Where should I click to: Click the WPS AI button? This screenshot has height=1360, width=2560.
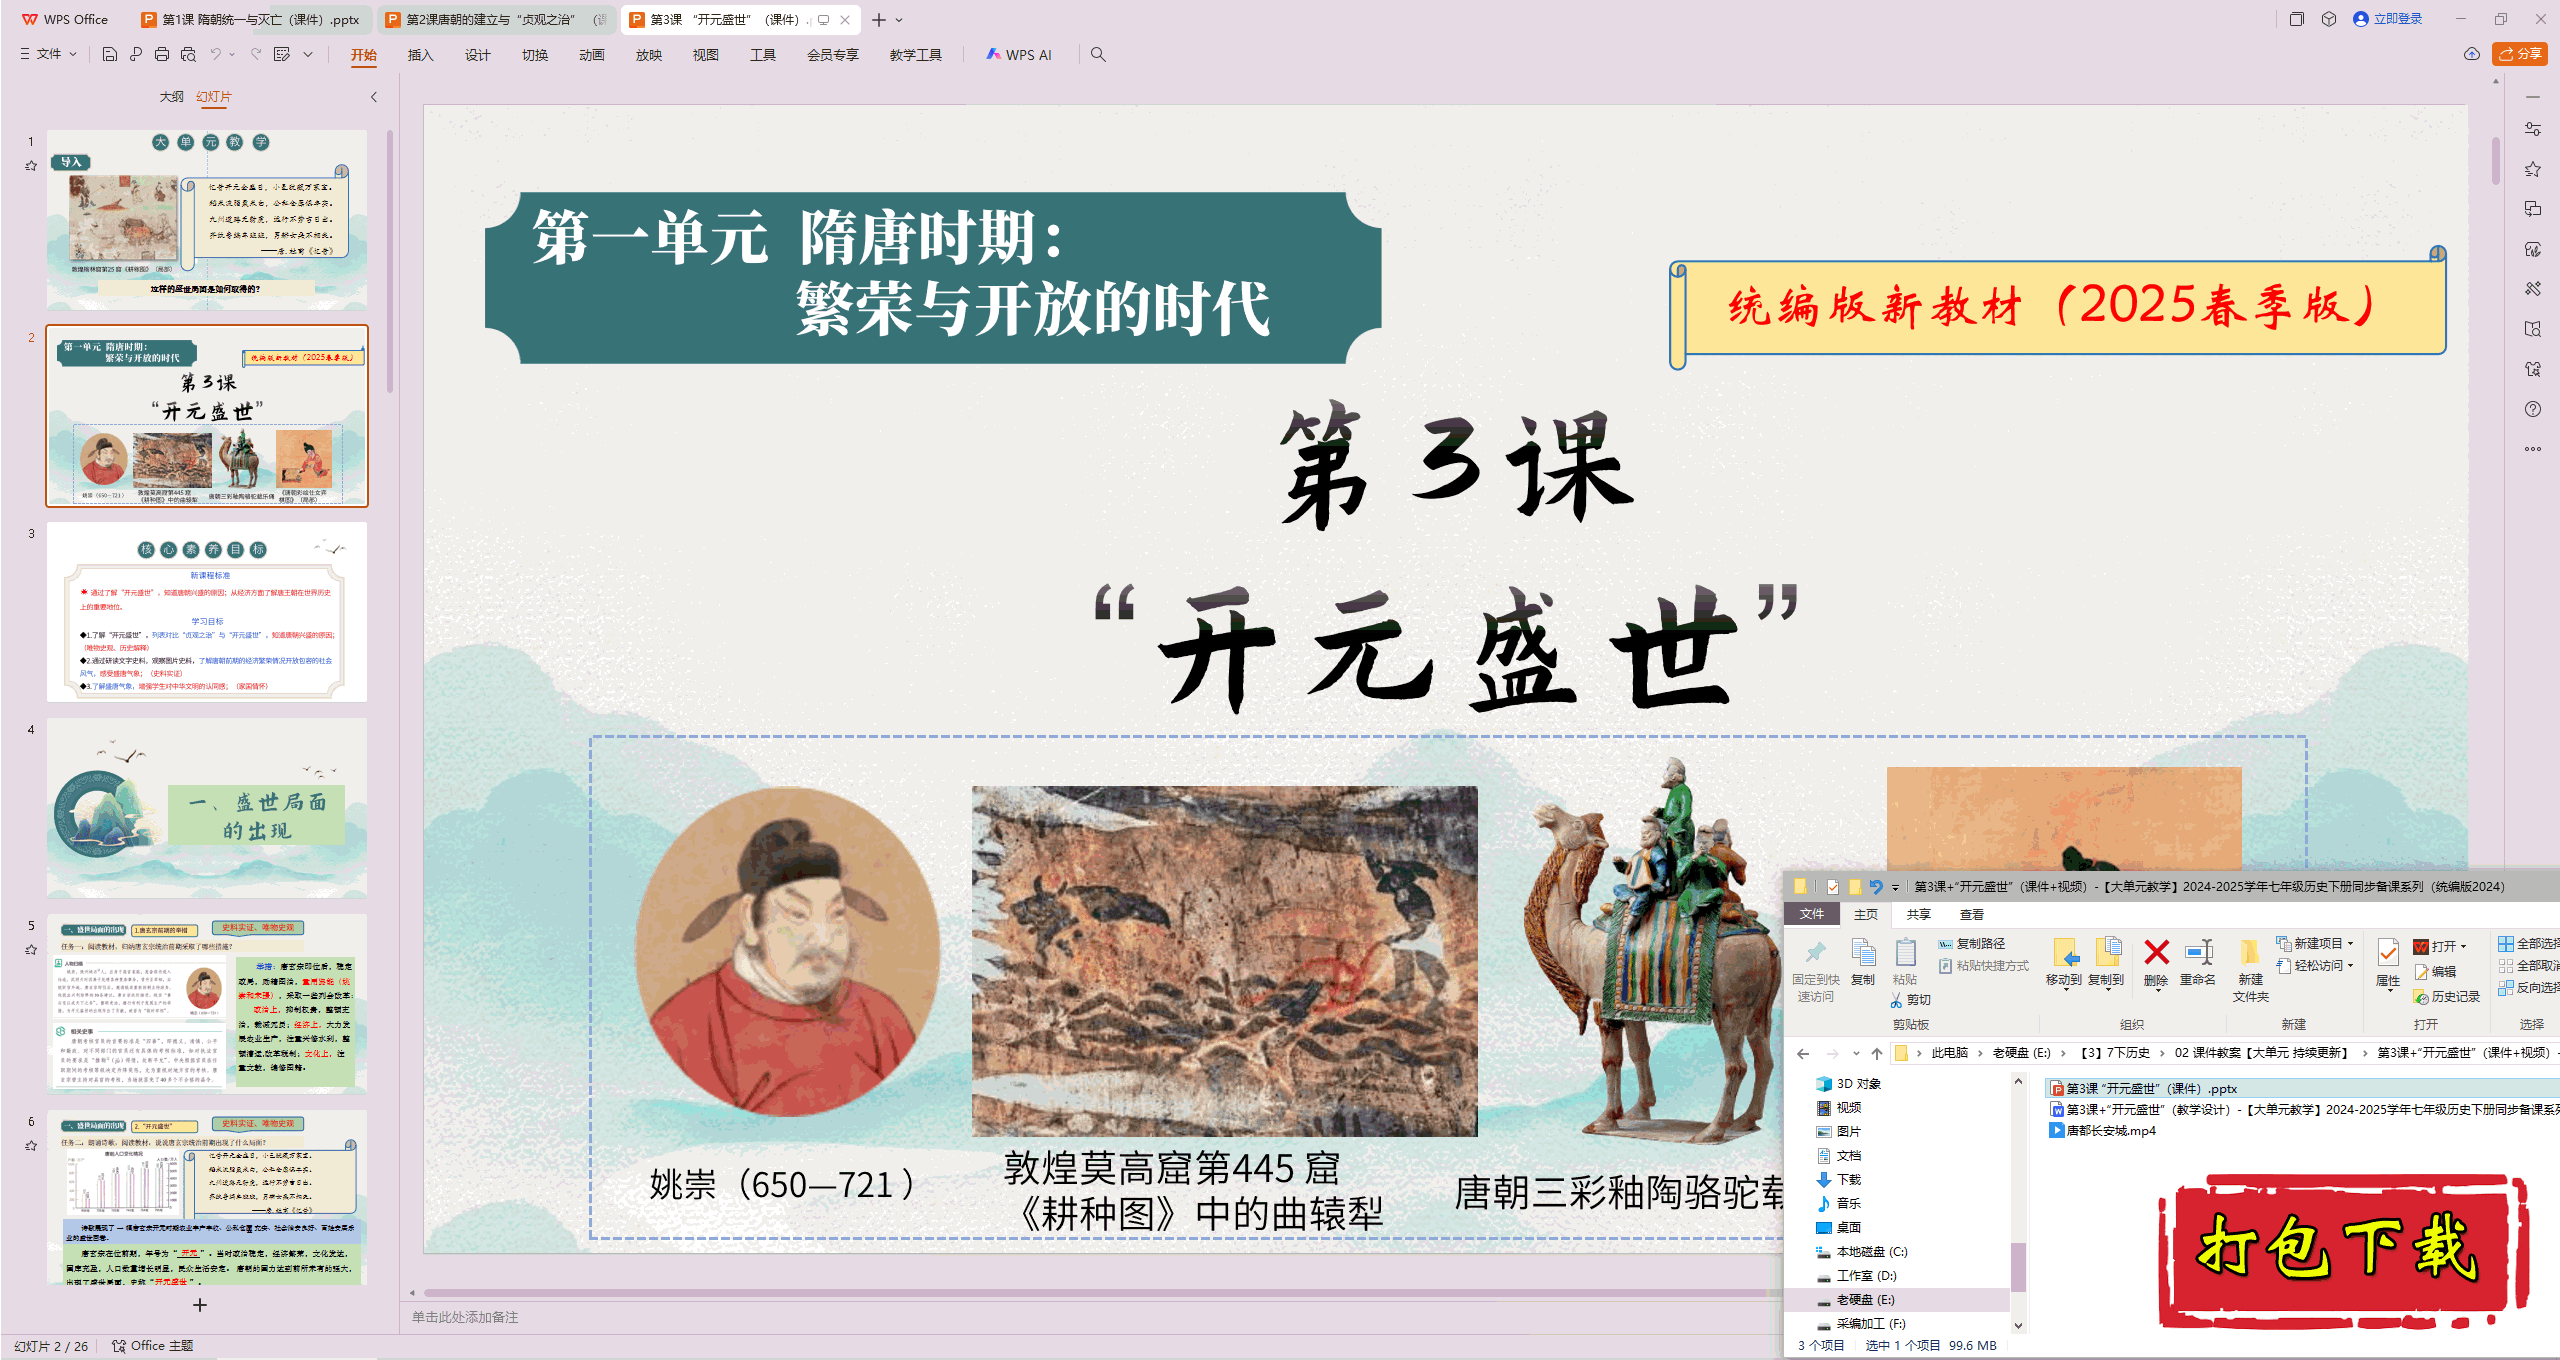coord(1019,54)
